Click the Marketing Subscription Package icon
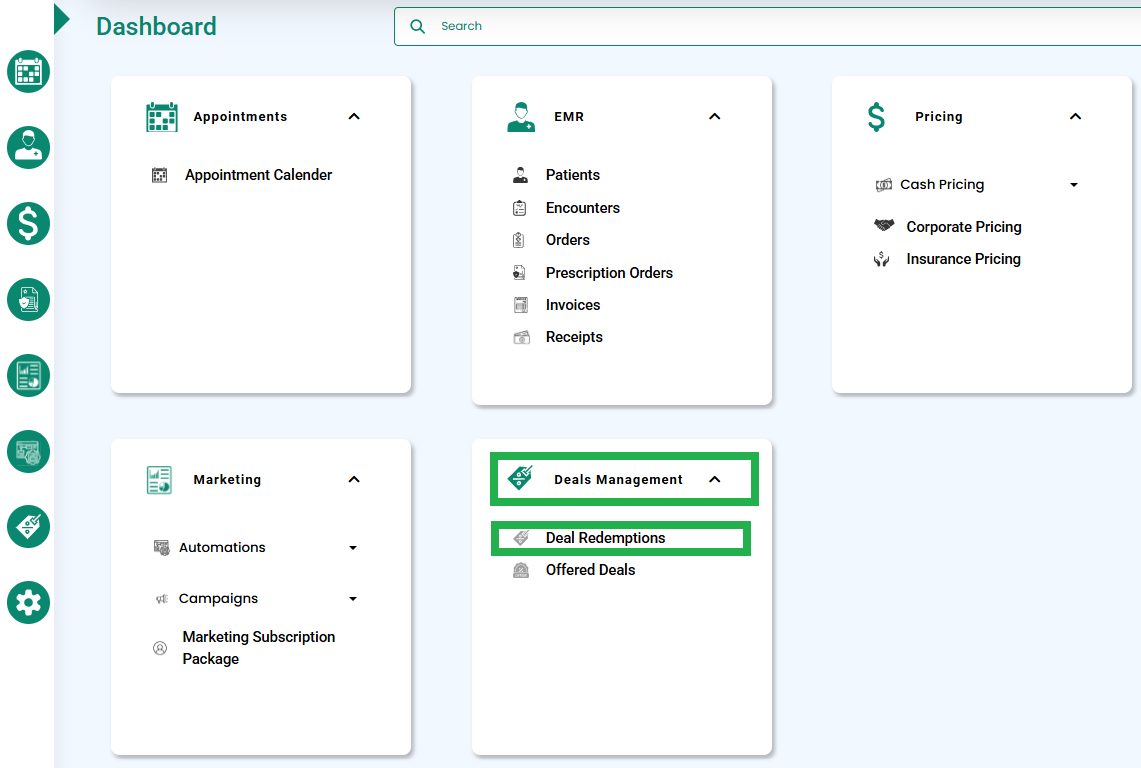 [x=160, y=648]
